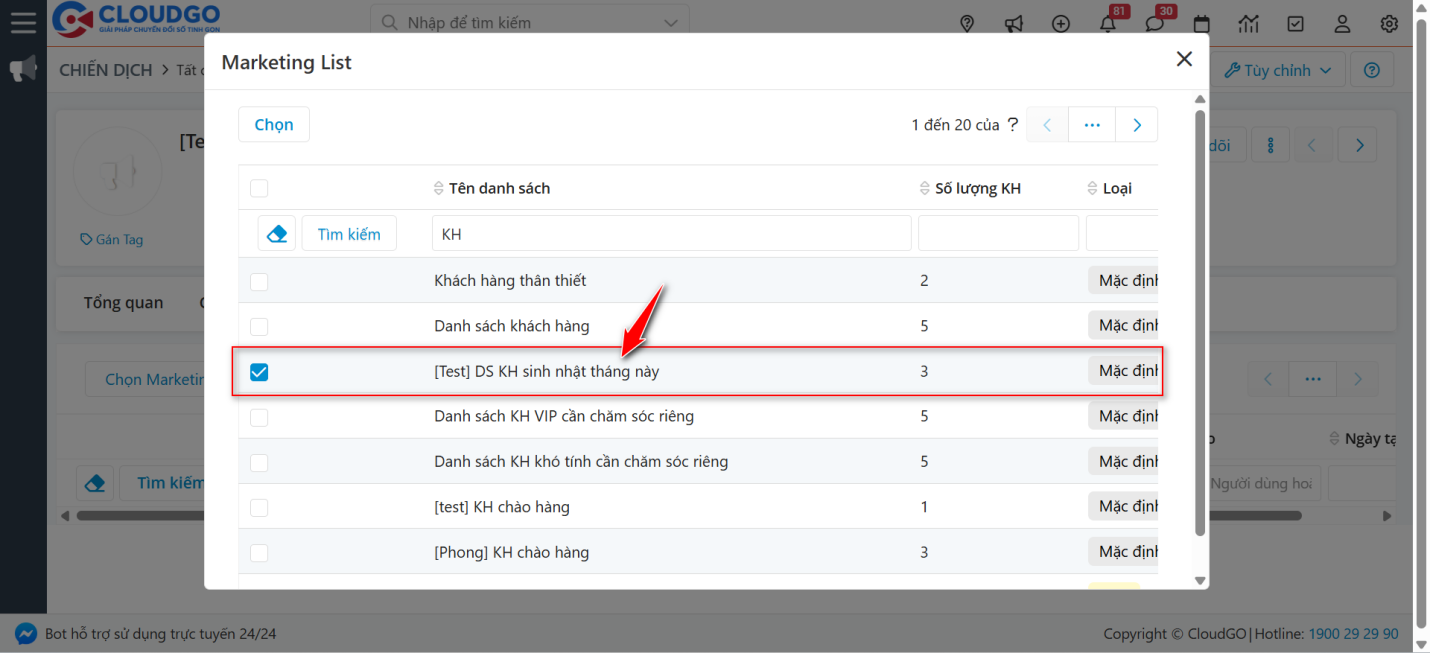Click the Chọn button
Screen dimensions: 1430x653
(274, 125)
